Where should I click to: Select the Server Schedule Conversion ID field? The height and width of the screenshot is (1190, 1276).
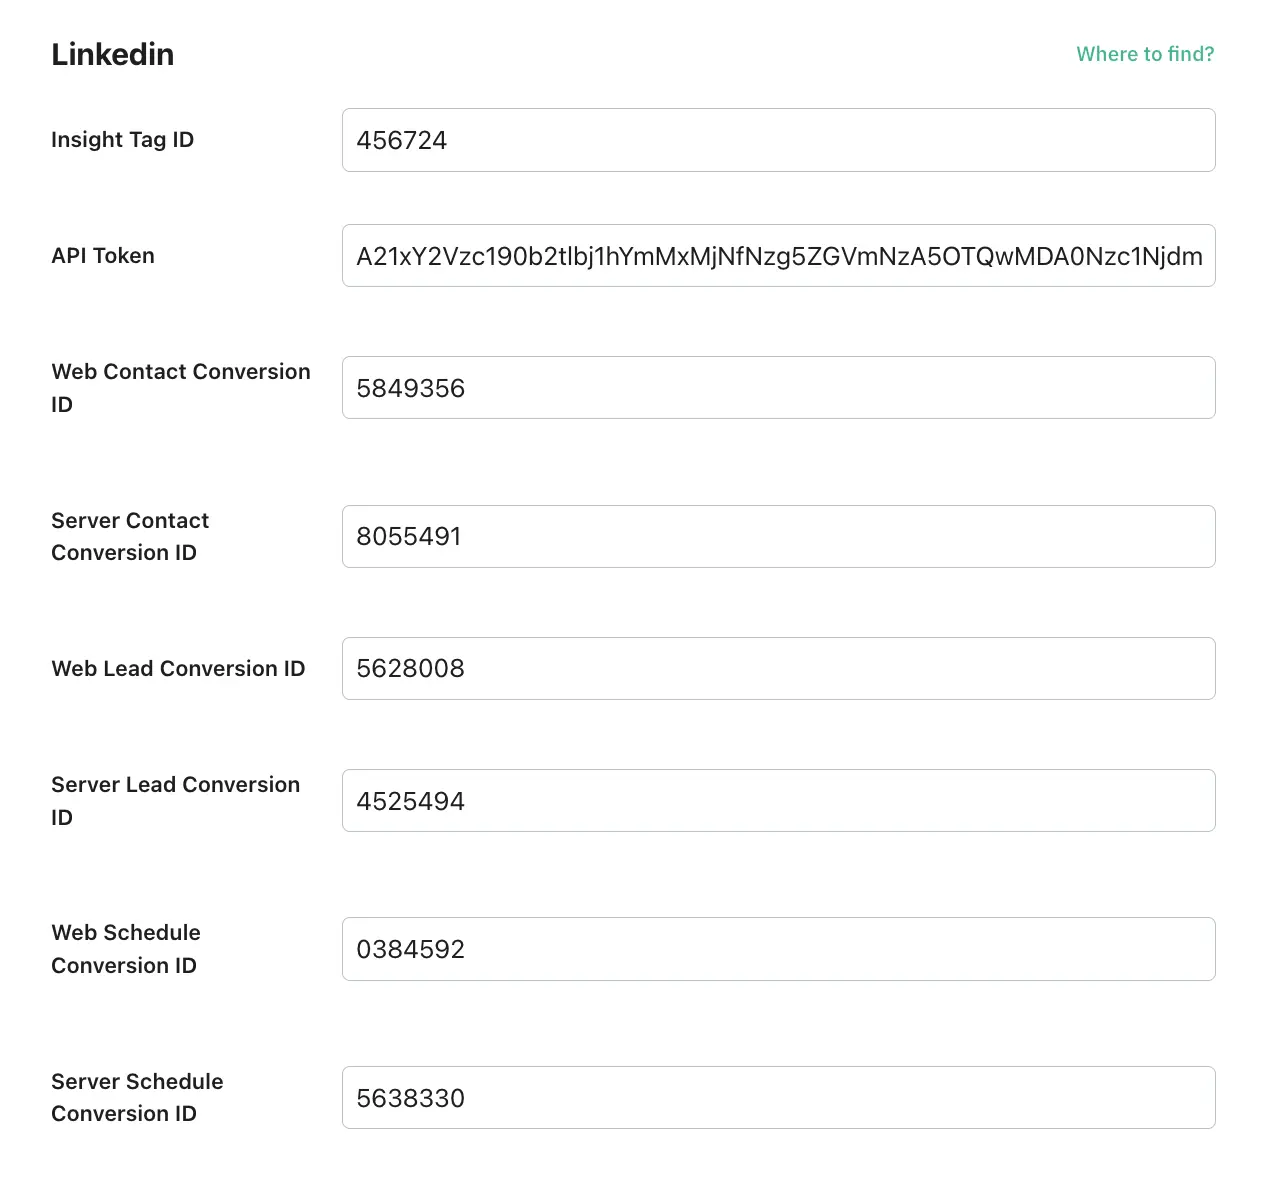(x=779, y=1097)
